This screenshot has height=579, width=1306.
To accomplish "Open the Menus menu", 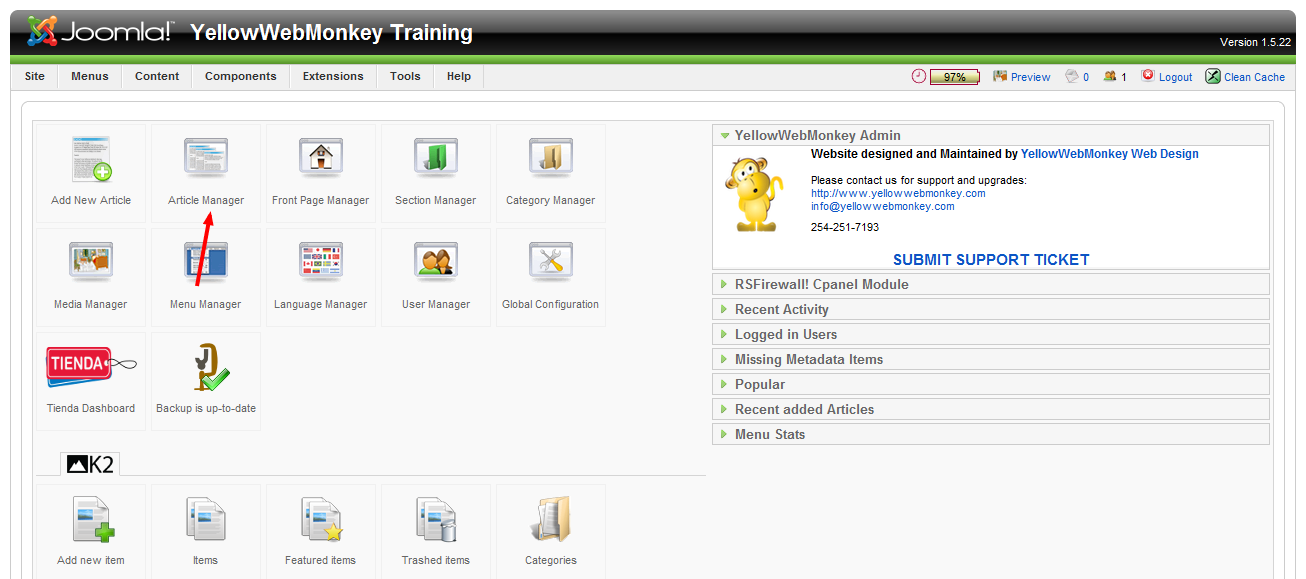I will coord(90,76).
